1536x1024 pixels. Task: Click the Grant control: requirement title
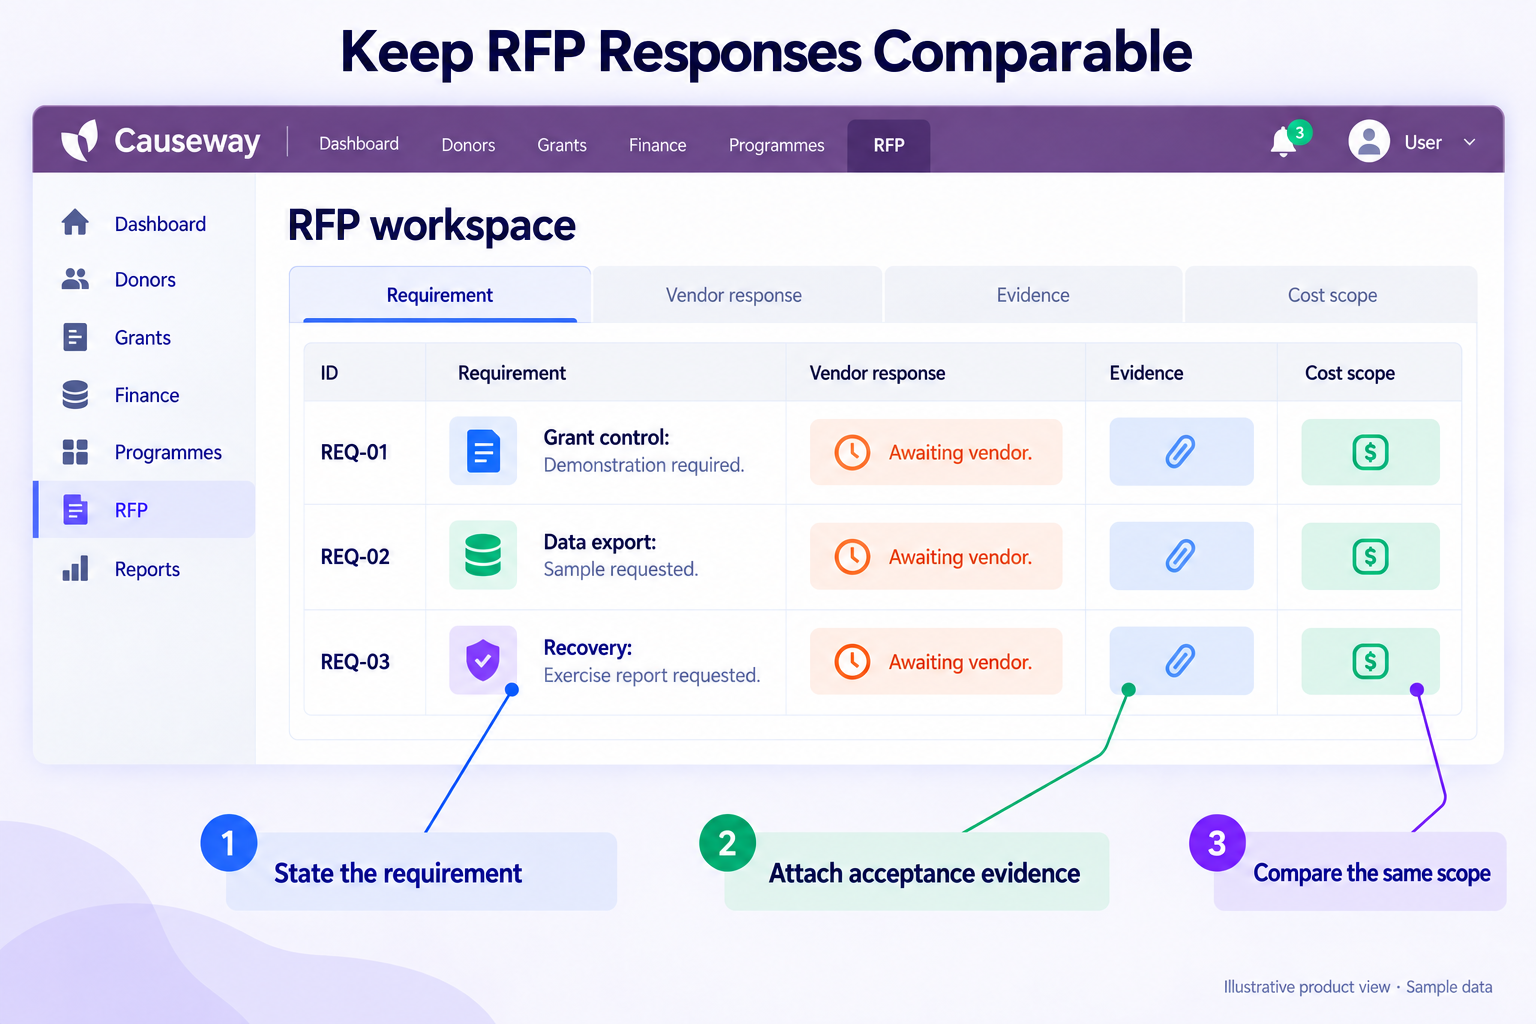tap(606, 437)
